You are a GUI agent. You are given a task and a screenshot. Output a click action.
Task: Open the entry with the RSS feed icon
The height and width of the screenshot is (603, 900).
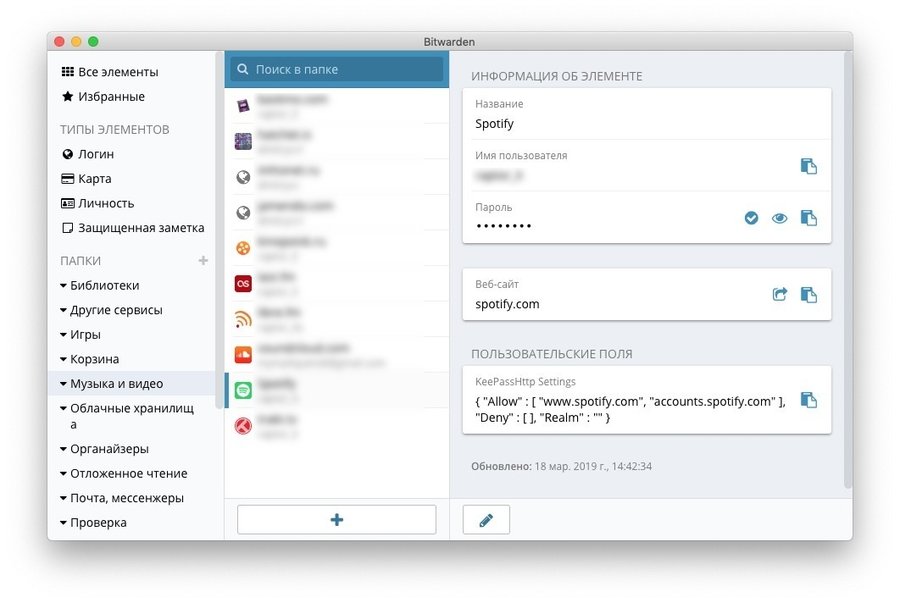click(x=337, y=319)
